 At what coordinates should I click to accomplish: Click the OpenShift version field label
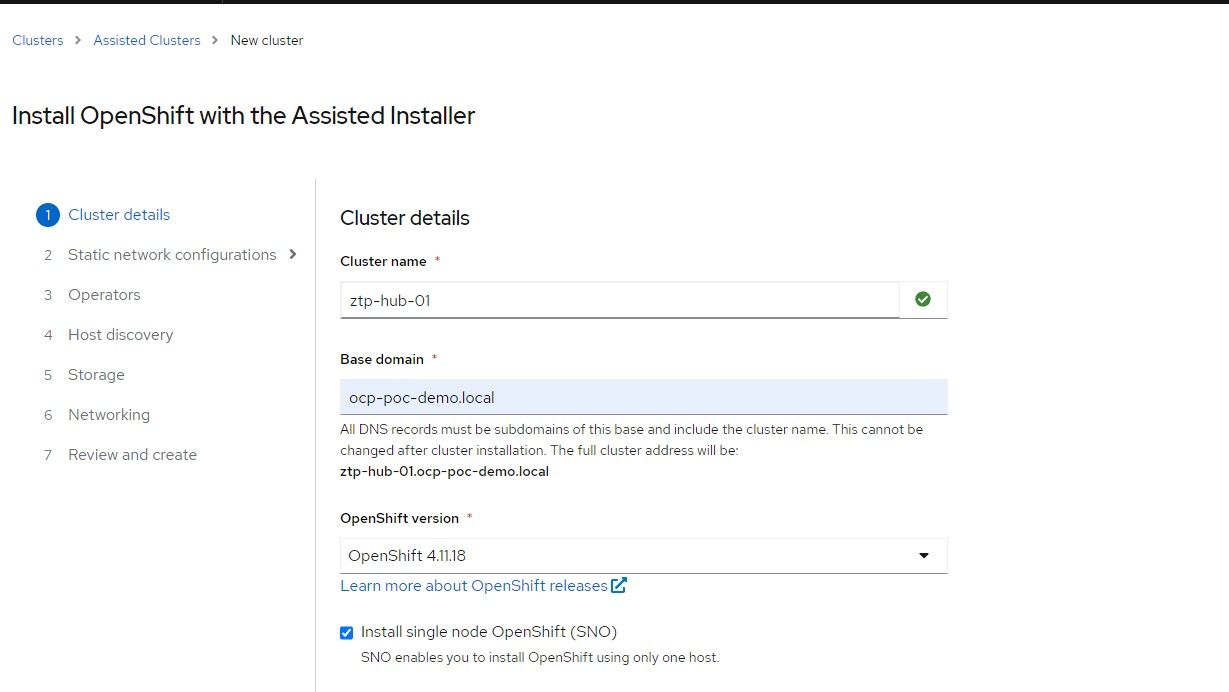click(399, 518)
